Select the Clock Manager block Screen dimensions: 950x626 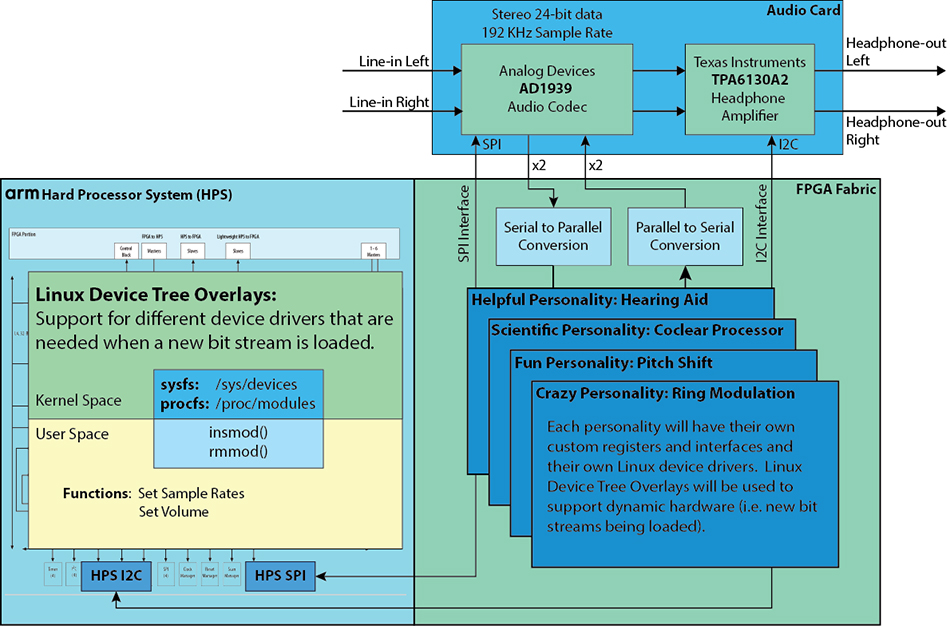coord(187,575)
